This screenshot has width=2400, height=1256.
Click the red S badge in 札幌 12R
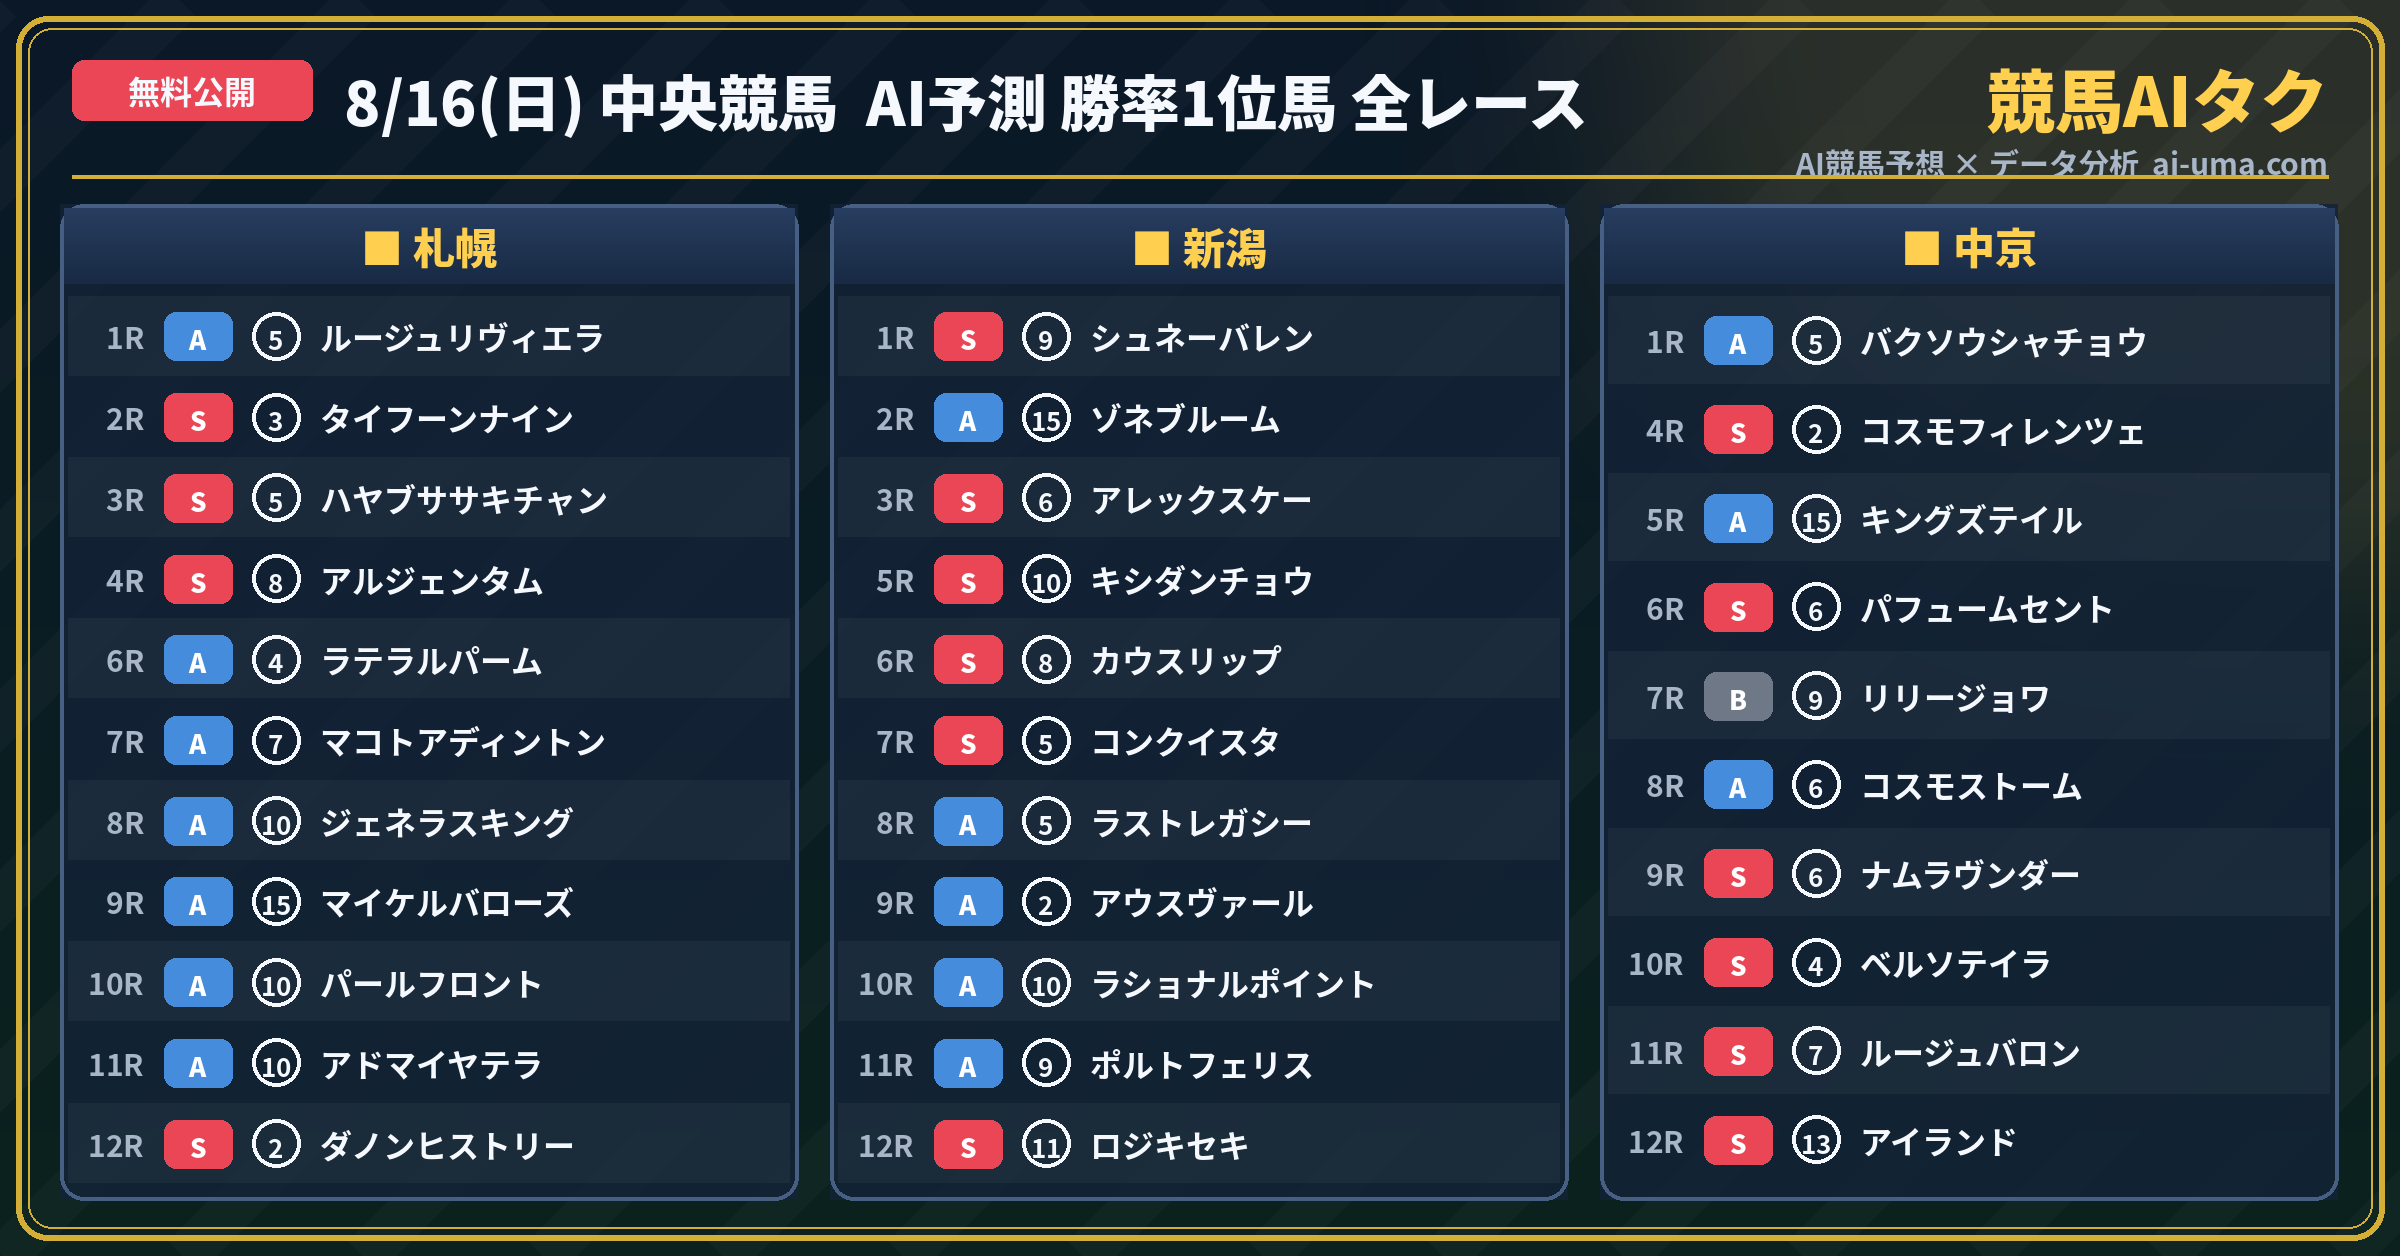(x=198, y=1145)
